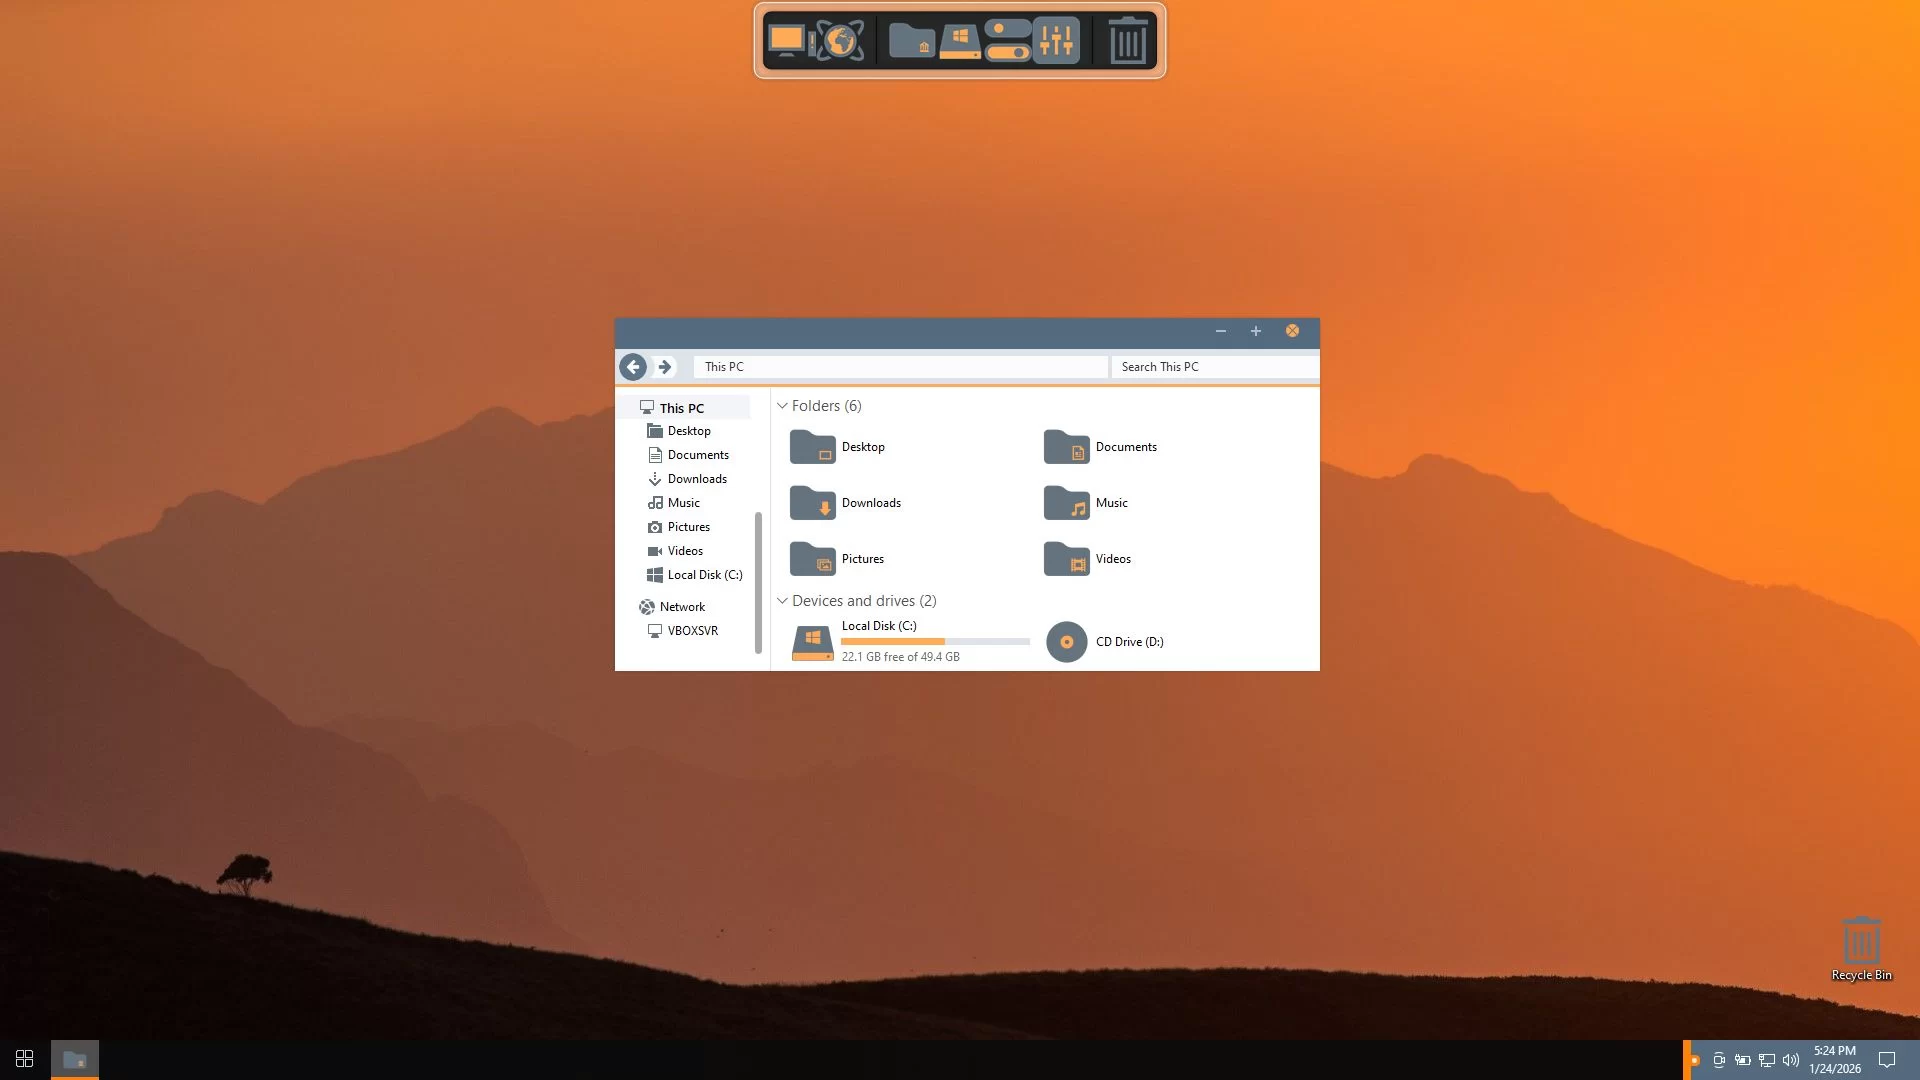Click the Back navigation arrow button
This screenshot has width=1920, height=1080.
633,367
